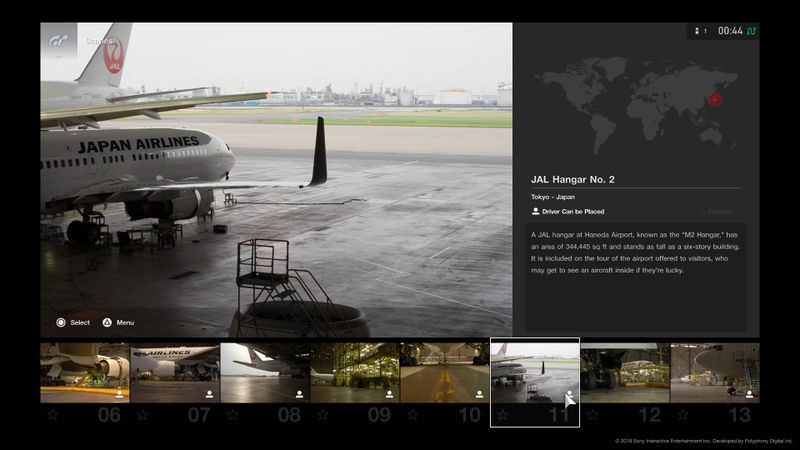Image resolution: width=800 pixels, height=450 pixels.
Task: Select scene thumbnail 08 with parked plane
Action: click(x=264, y=372)
